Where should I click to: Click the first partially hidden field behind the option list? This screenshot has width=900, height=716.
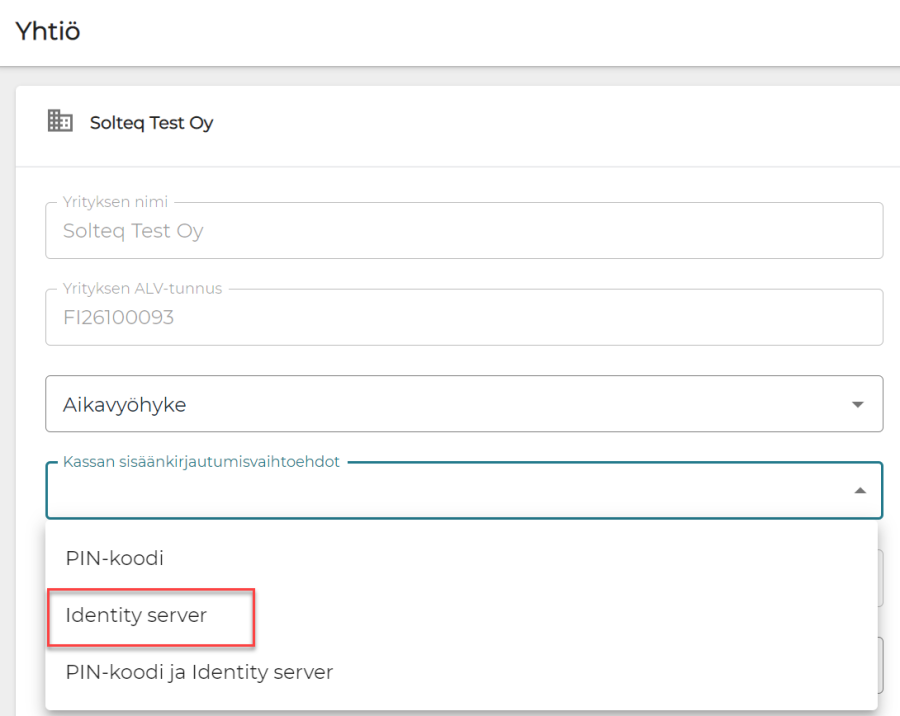tap(880, 577)
